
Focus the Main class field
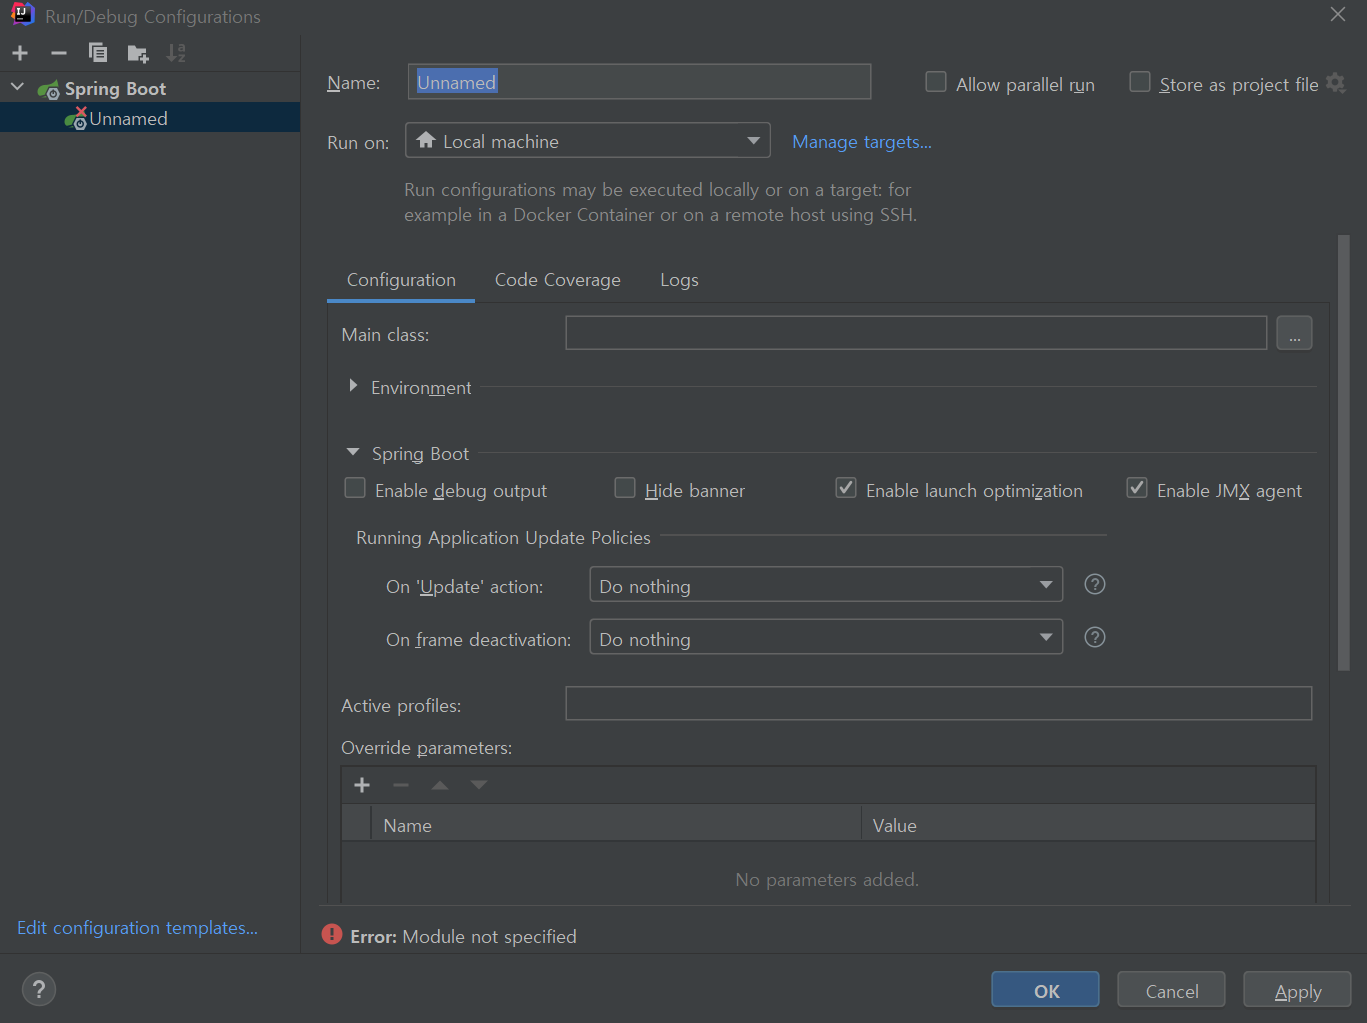916,333
